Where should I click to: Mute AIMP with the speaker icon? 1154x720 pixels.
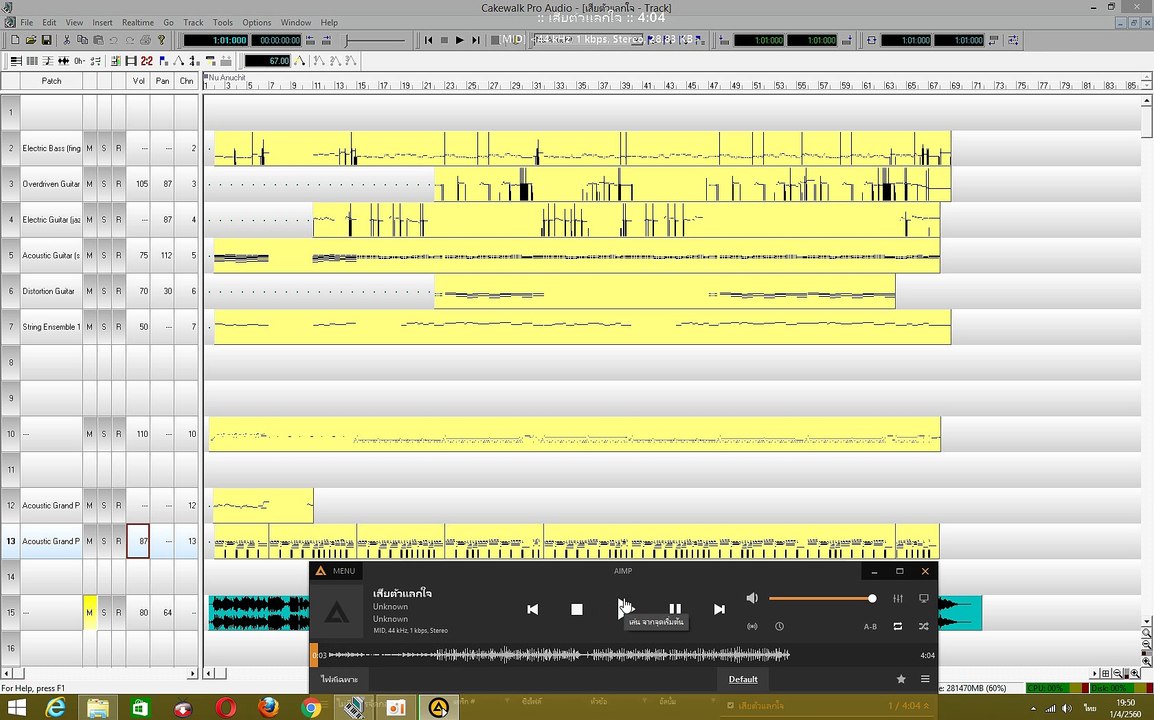pyautogui.click(x=752, y=599)
